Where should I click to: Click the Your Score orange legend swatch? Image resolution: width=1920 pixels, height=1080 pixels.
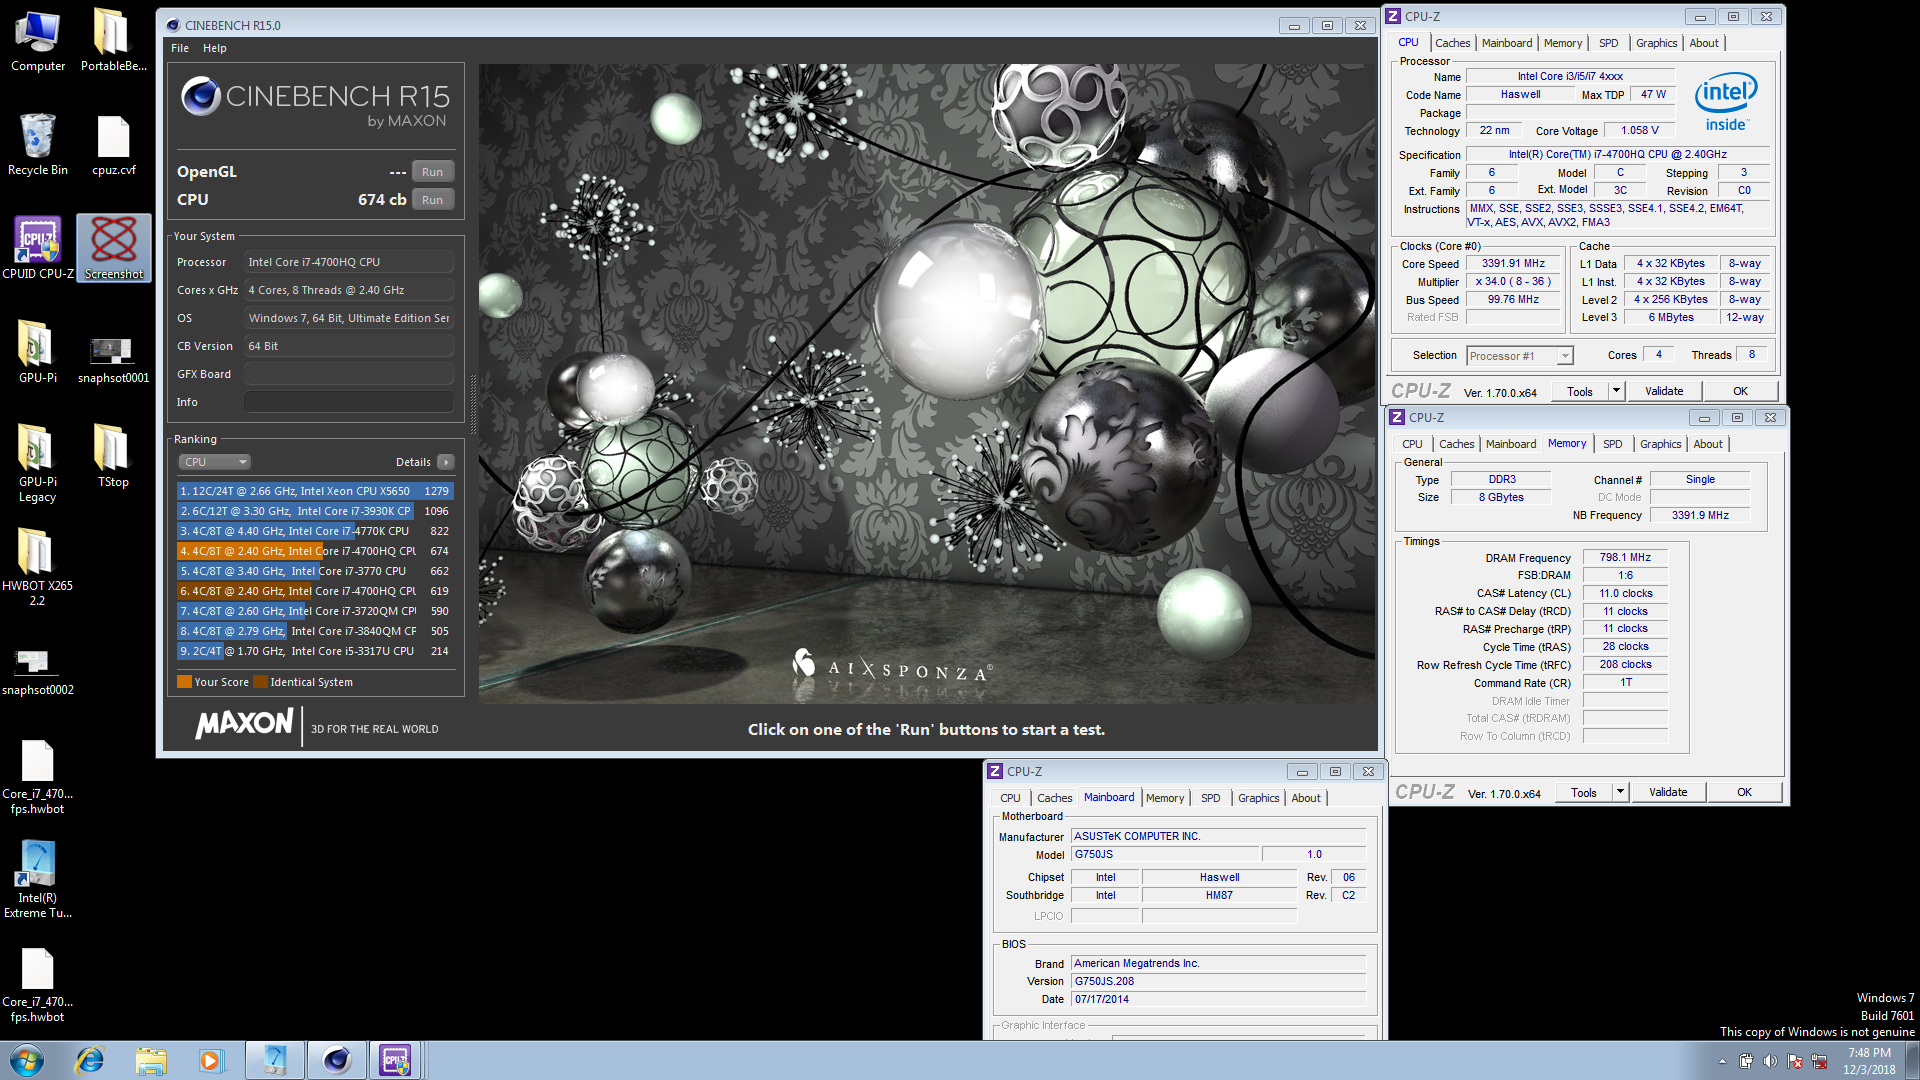click(184, 682)
